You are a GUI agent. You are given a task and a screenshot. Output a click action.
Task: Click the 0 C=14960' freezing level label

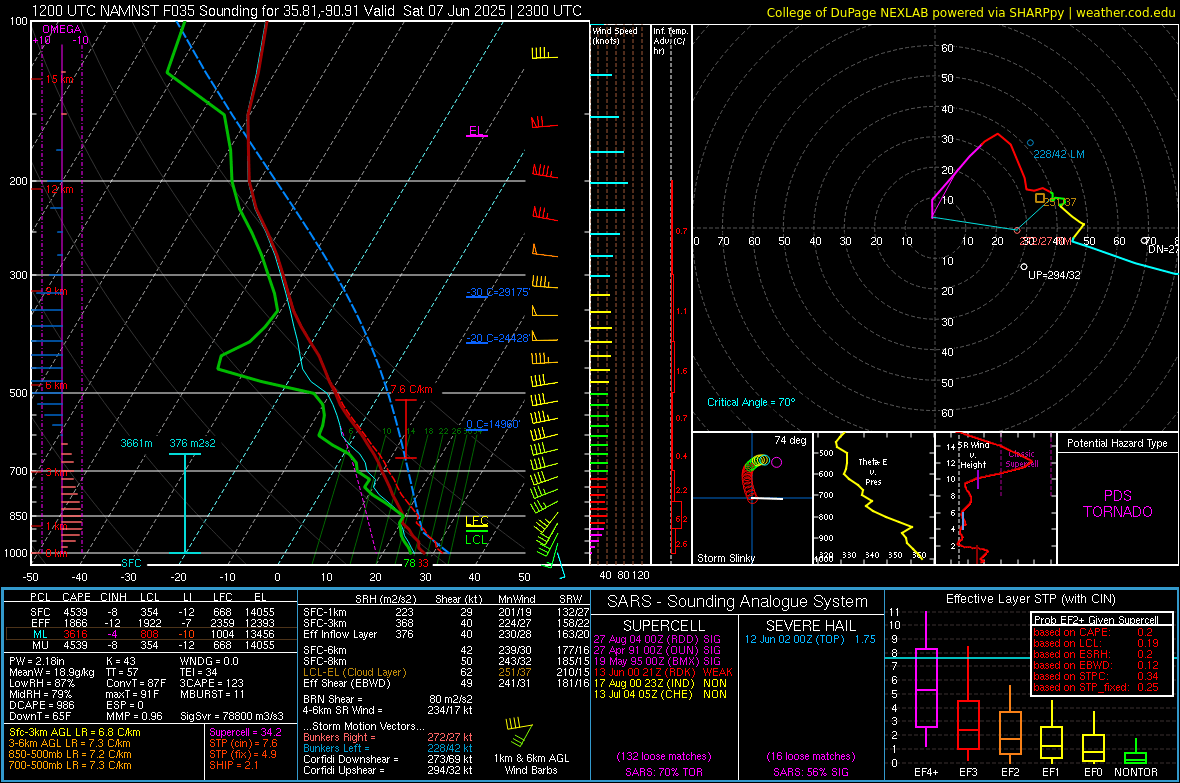(x=493, y=424)
